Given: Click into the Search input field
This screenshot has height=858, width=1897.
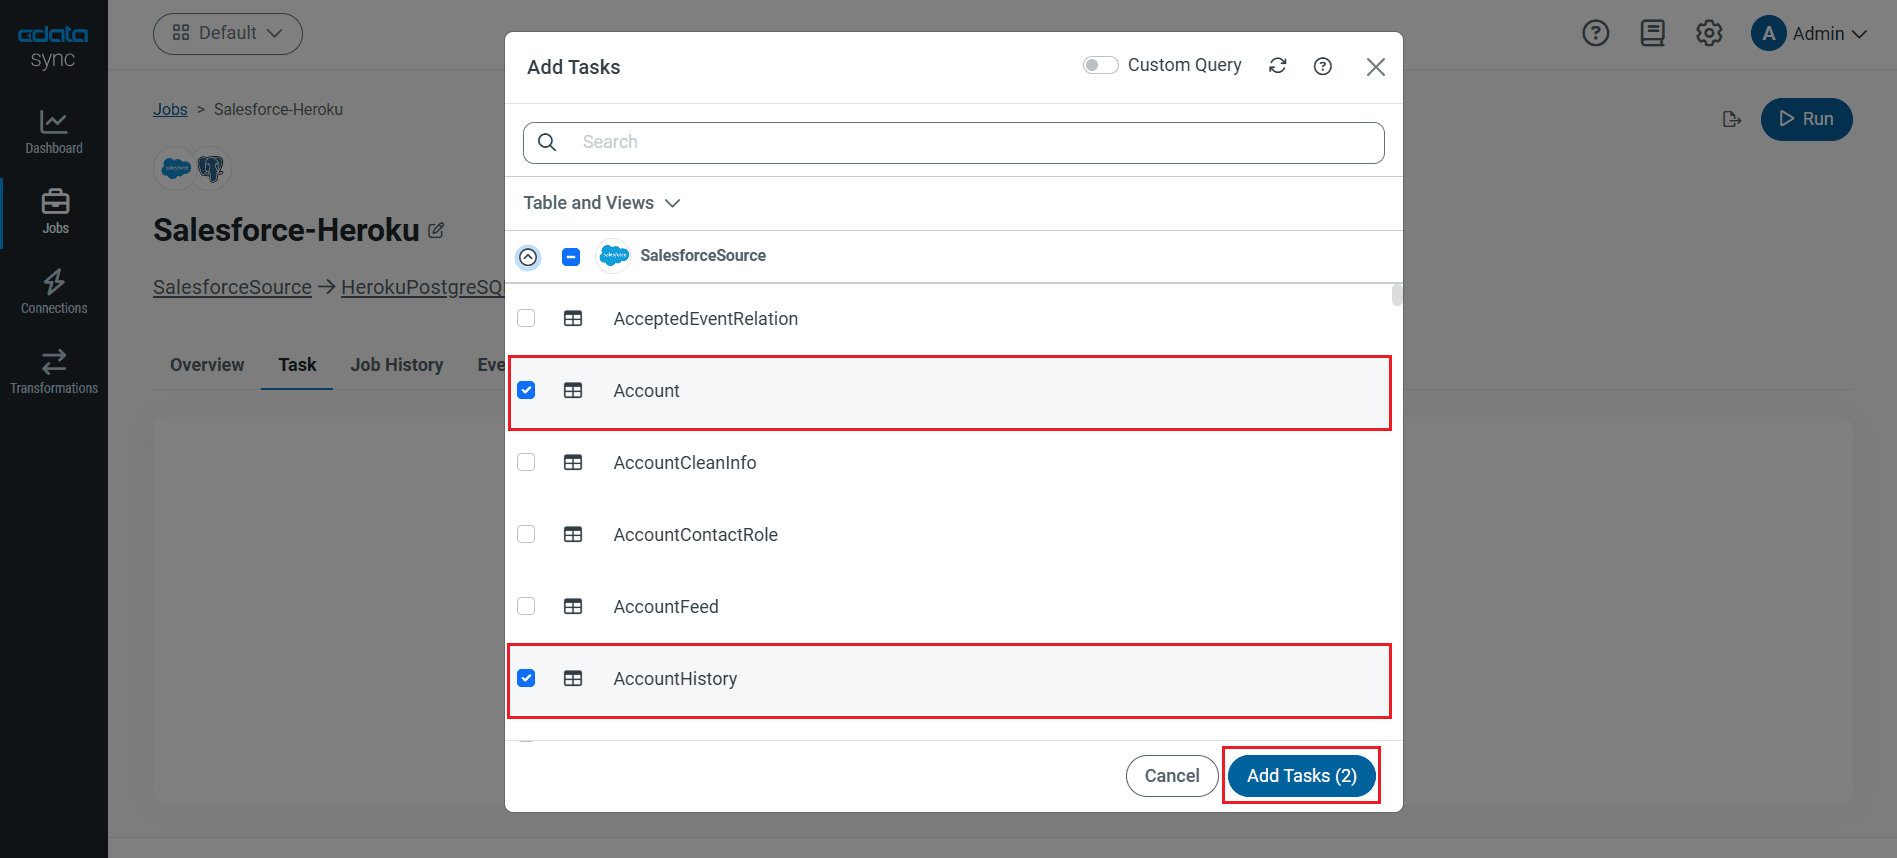Looking at the screenshot, I should pos(954,143).
